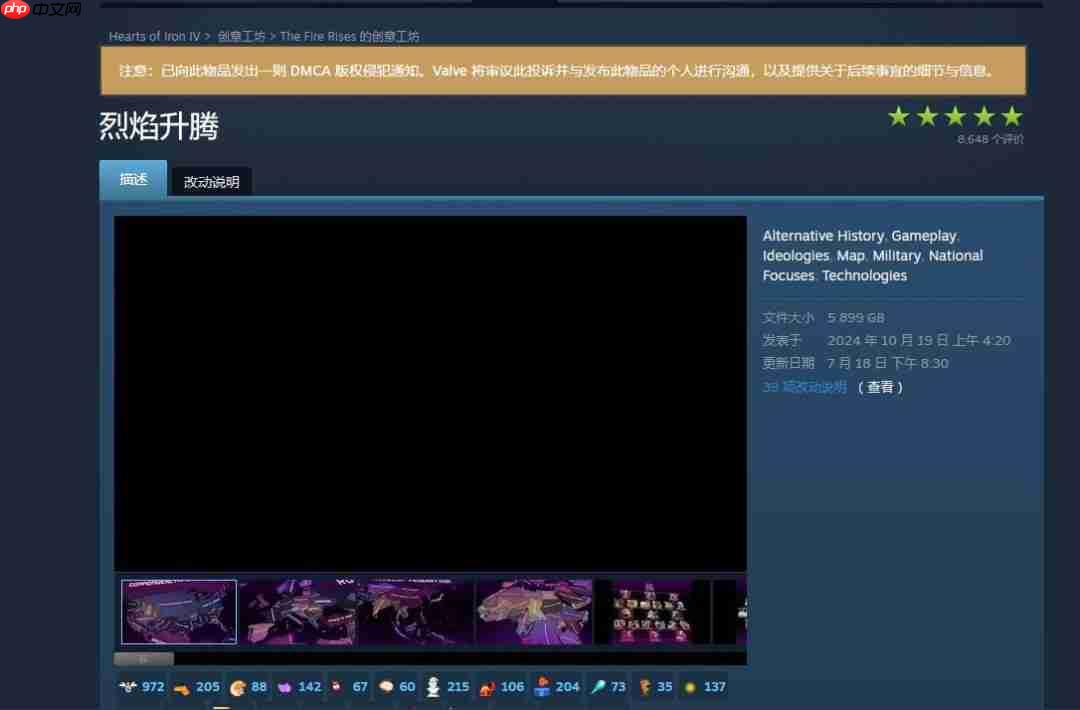Click the award icon showing 88

[246, 687]
